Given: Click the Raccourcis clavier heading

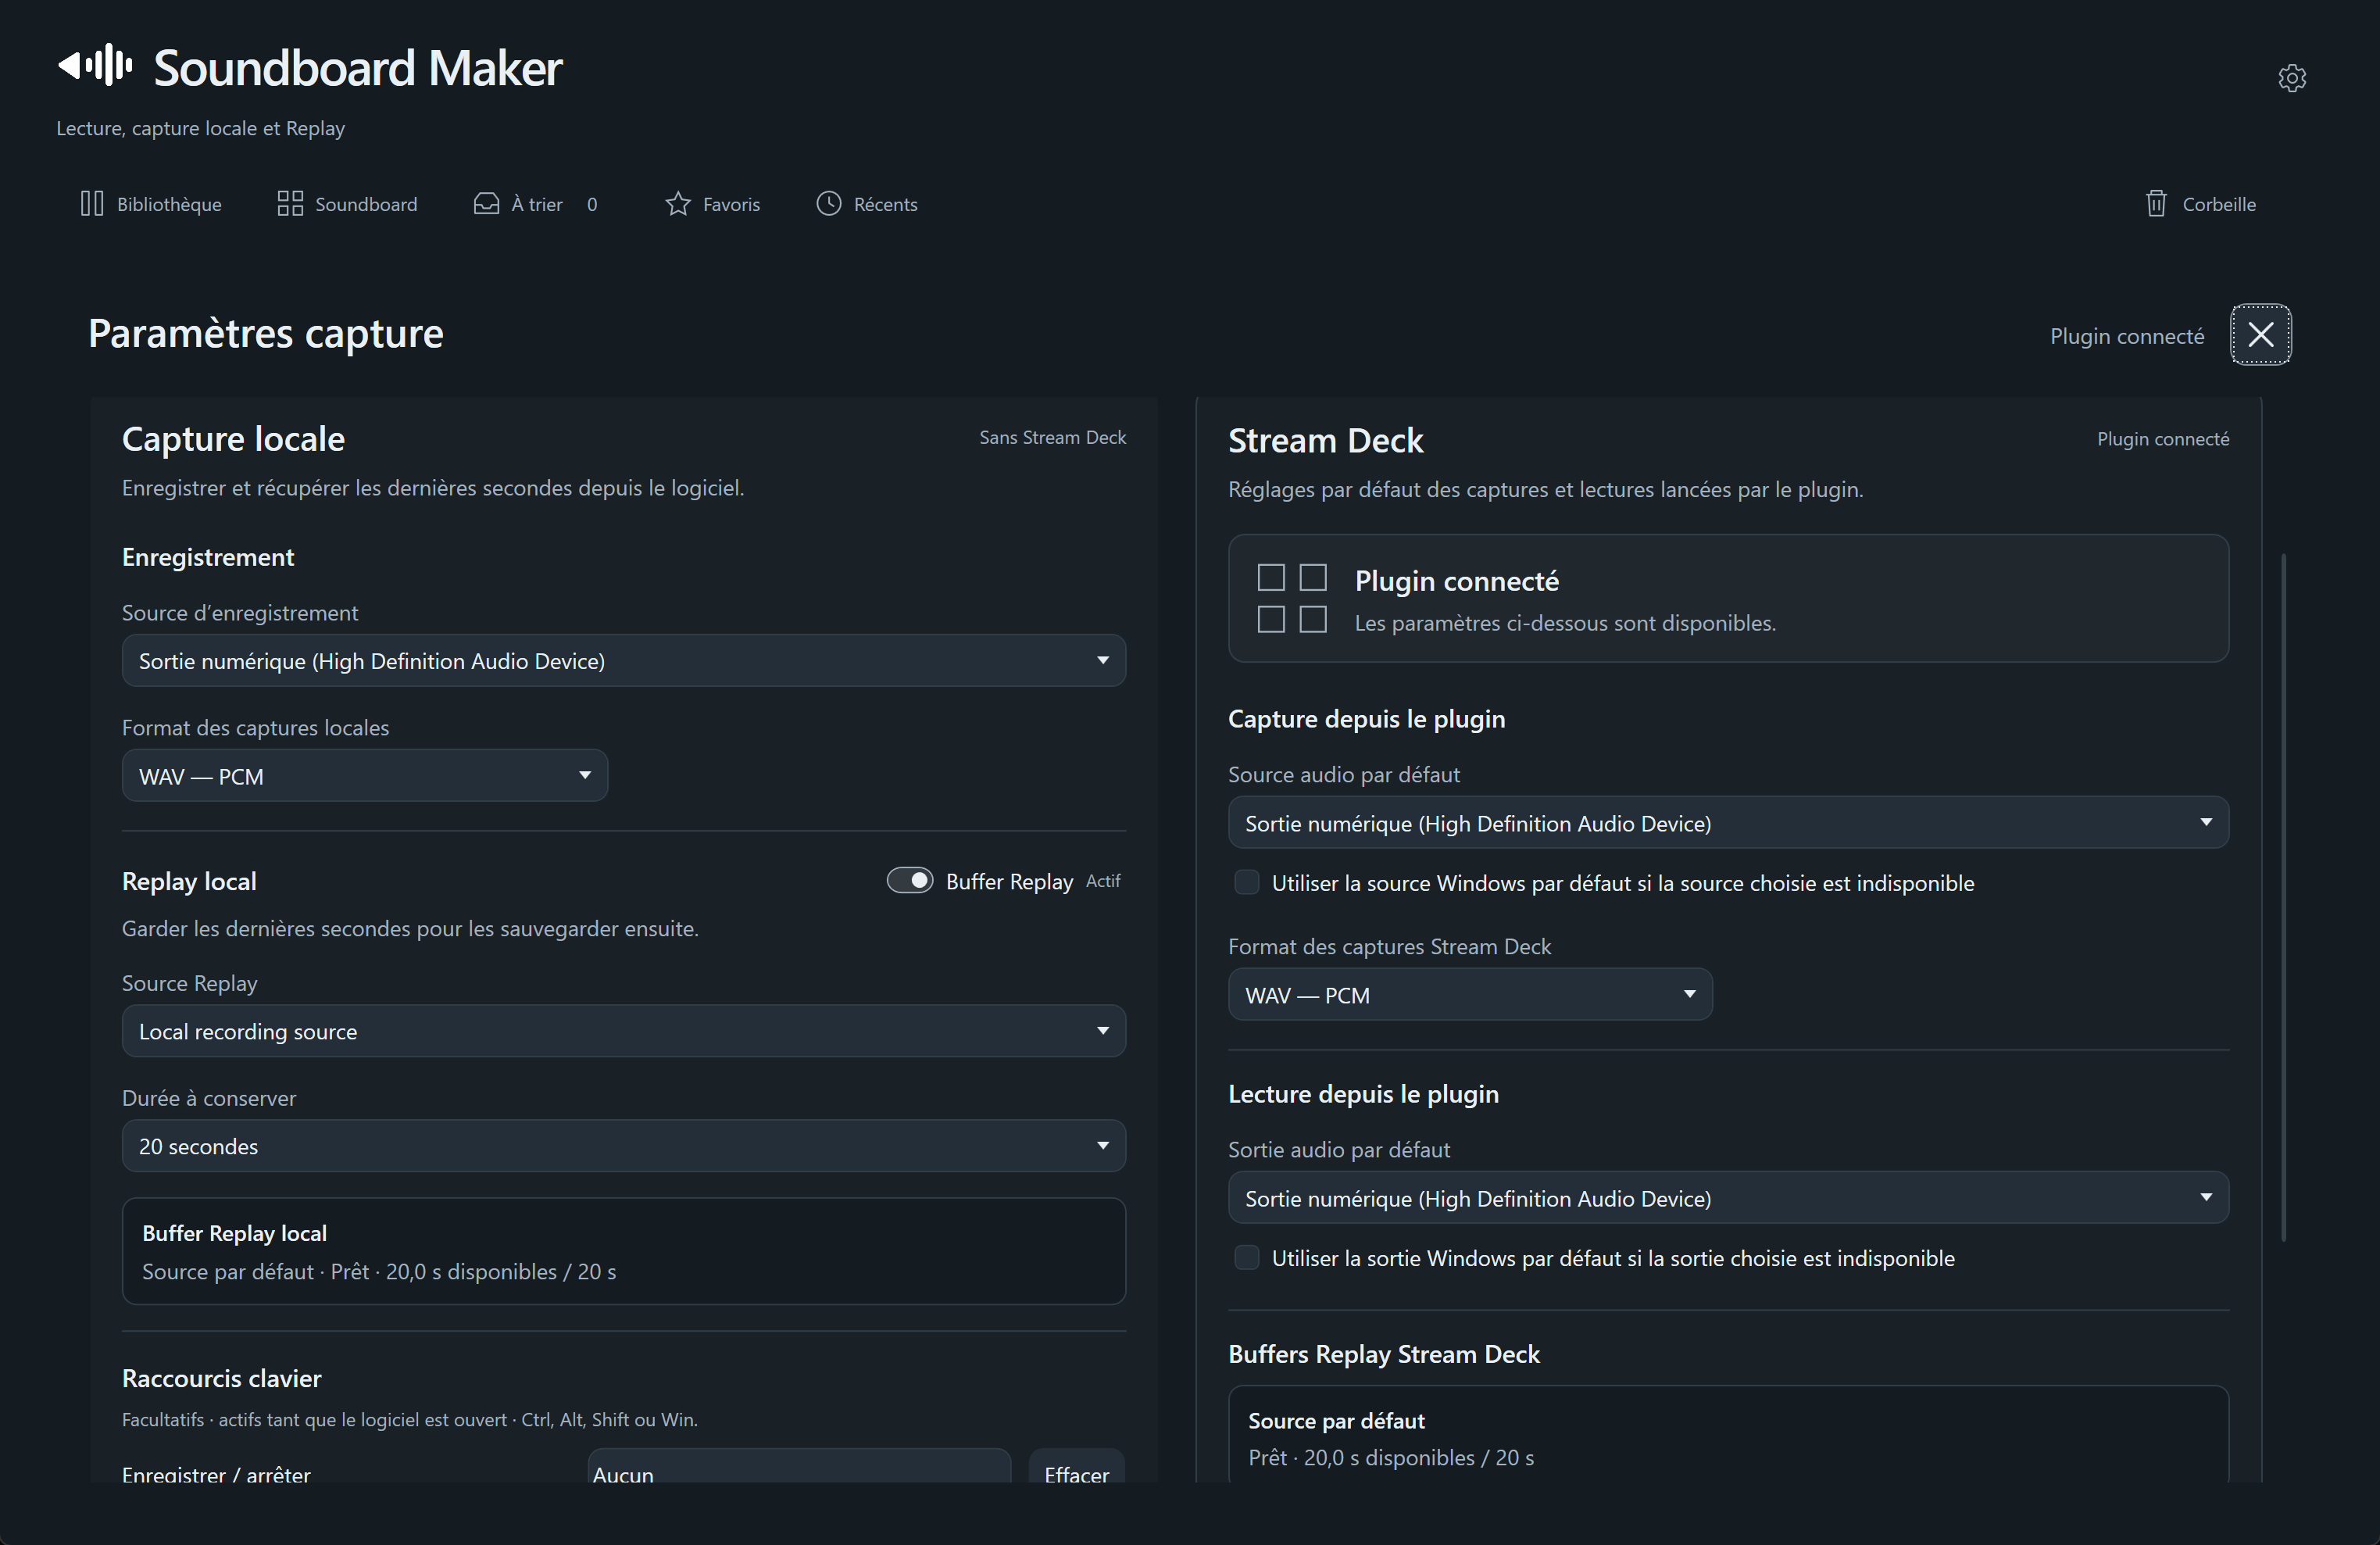Looking at the screenshot, I should 222,1378.
